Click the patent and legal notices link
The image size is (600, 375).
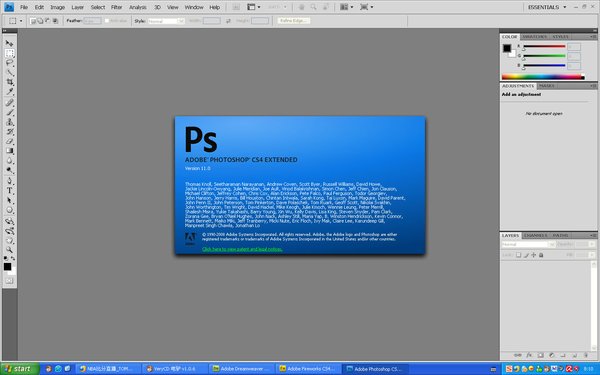click(x=242, y=249)
